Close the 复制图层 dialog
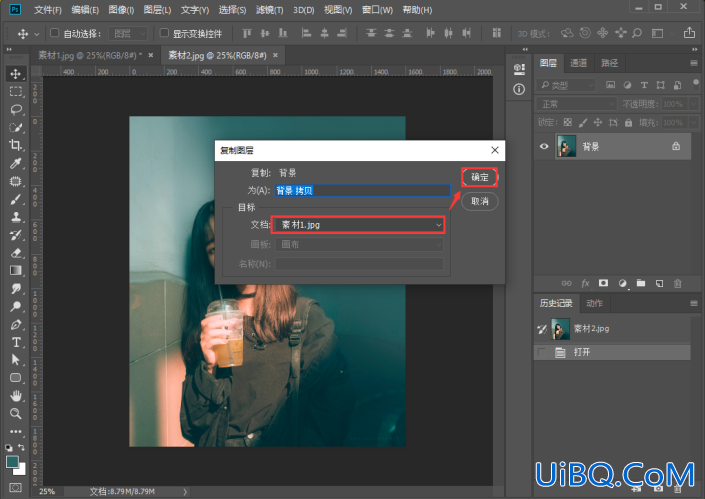Image resolution: width=705 pixels, height=499 pixels. [x=495, y=150]
